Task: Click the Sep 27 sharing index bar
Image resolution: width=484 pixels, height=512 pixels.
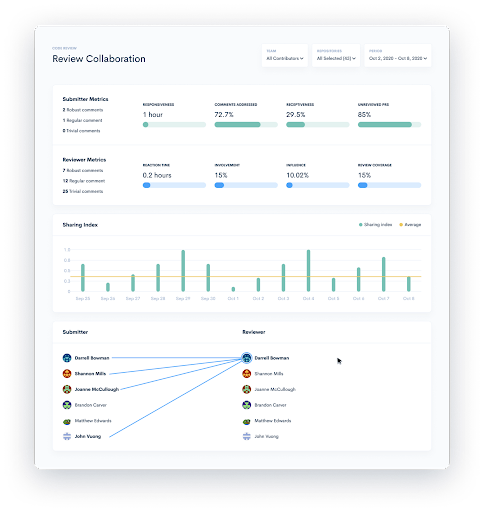Action: pos(133,283)
